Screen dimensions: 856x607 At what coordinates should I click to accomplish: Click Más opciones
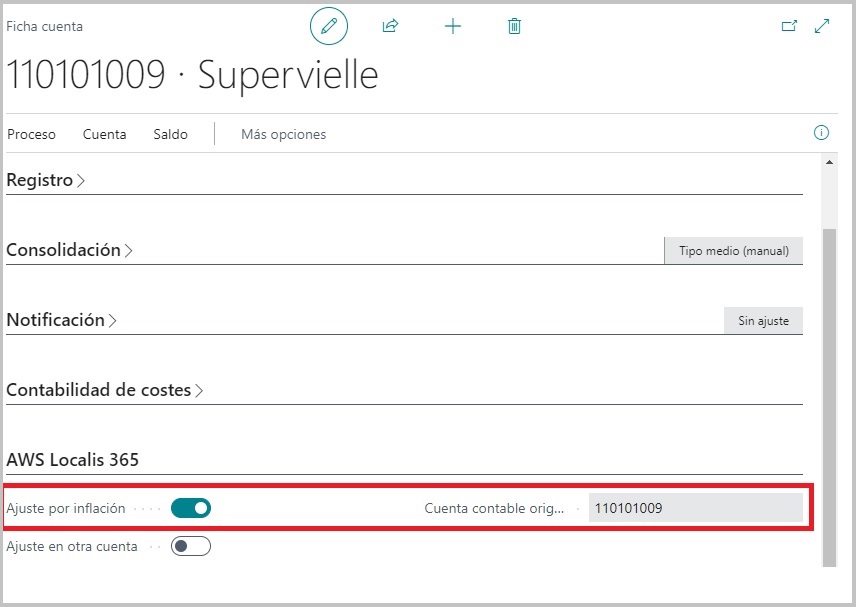283,134
